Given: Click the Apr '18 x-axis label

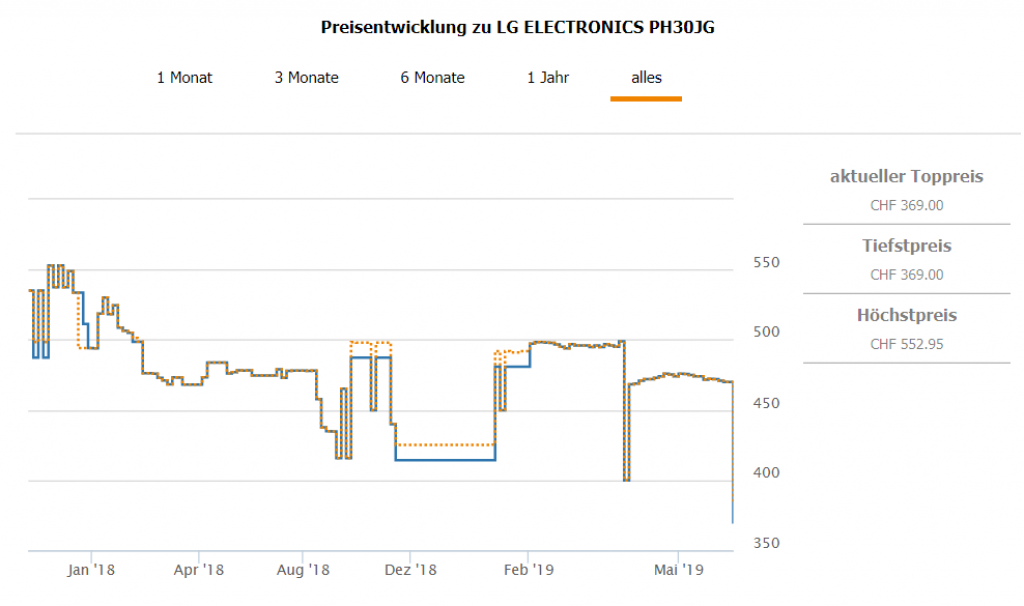Looking at the screenshot, I should (x=199, y=570).
